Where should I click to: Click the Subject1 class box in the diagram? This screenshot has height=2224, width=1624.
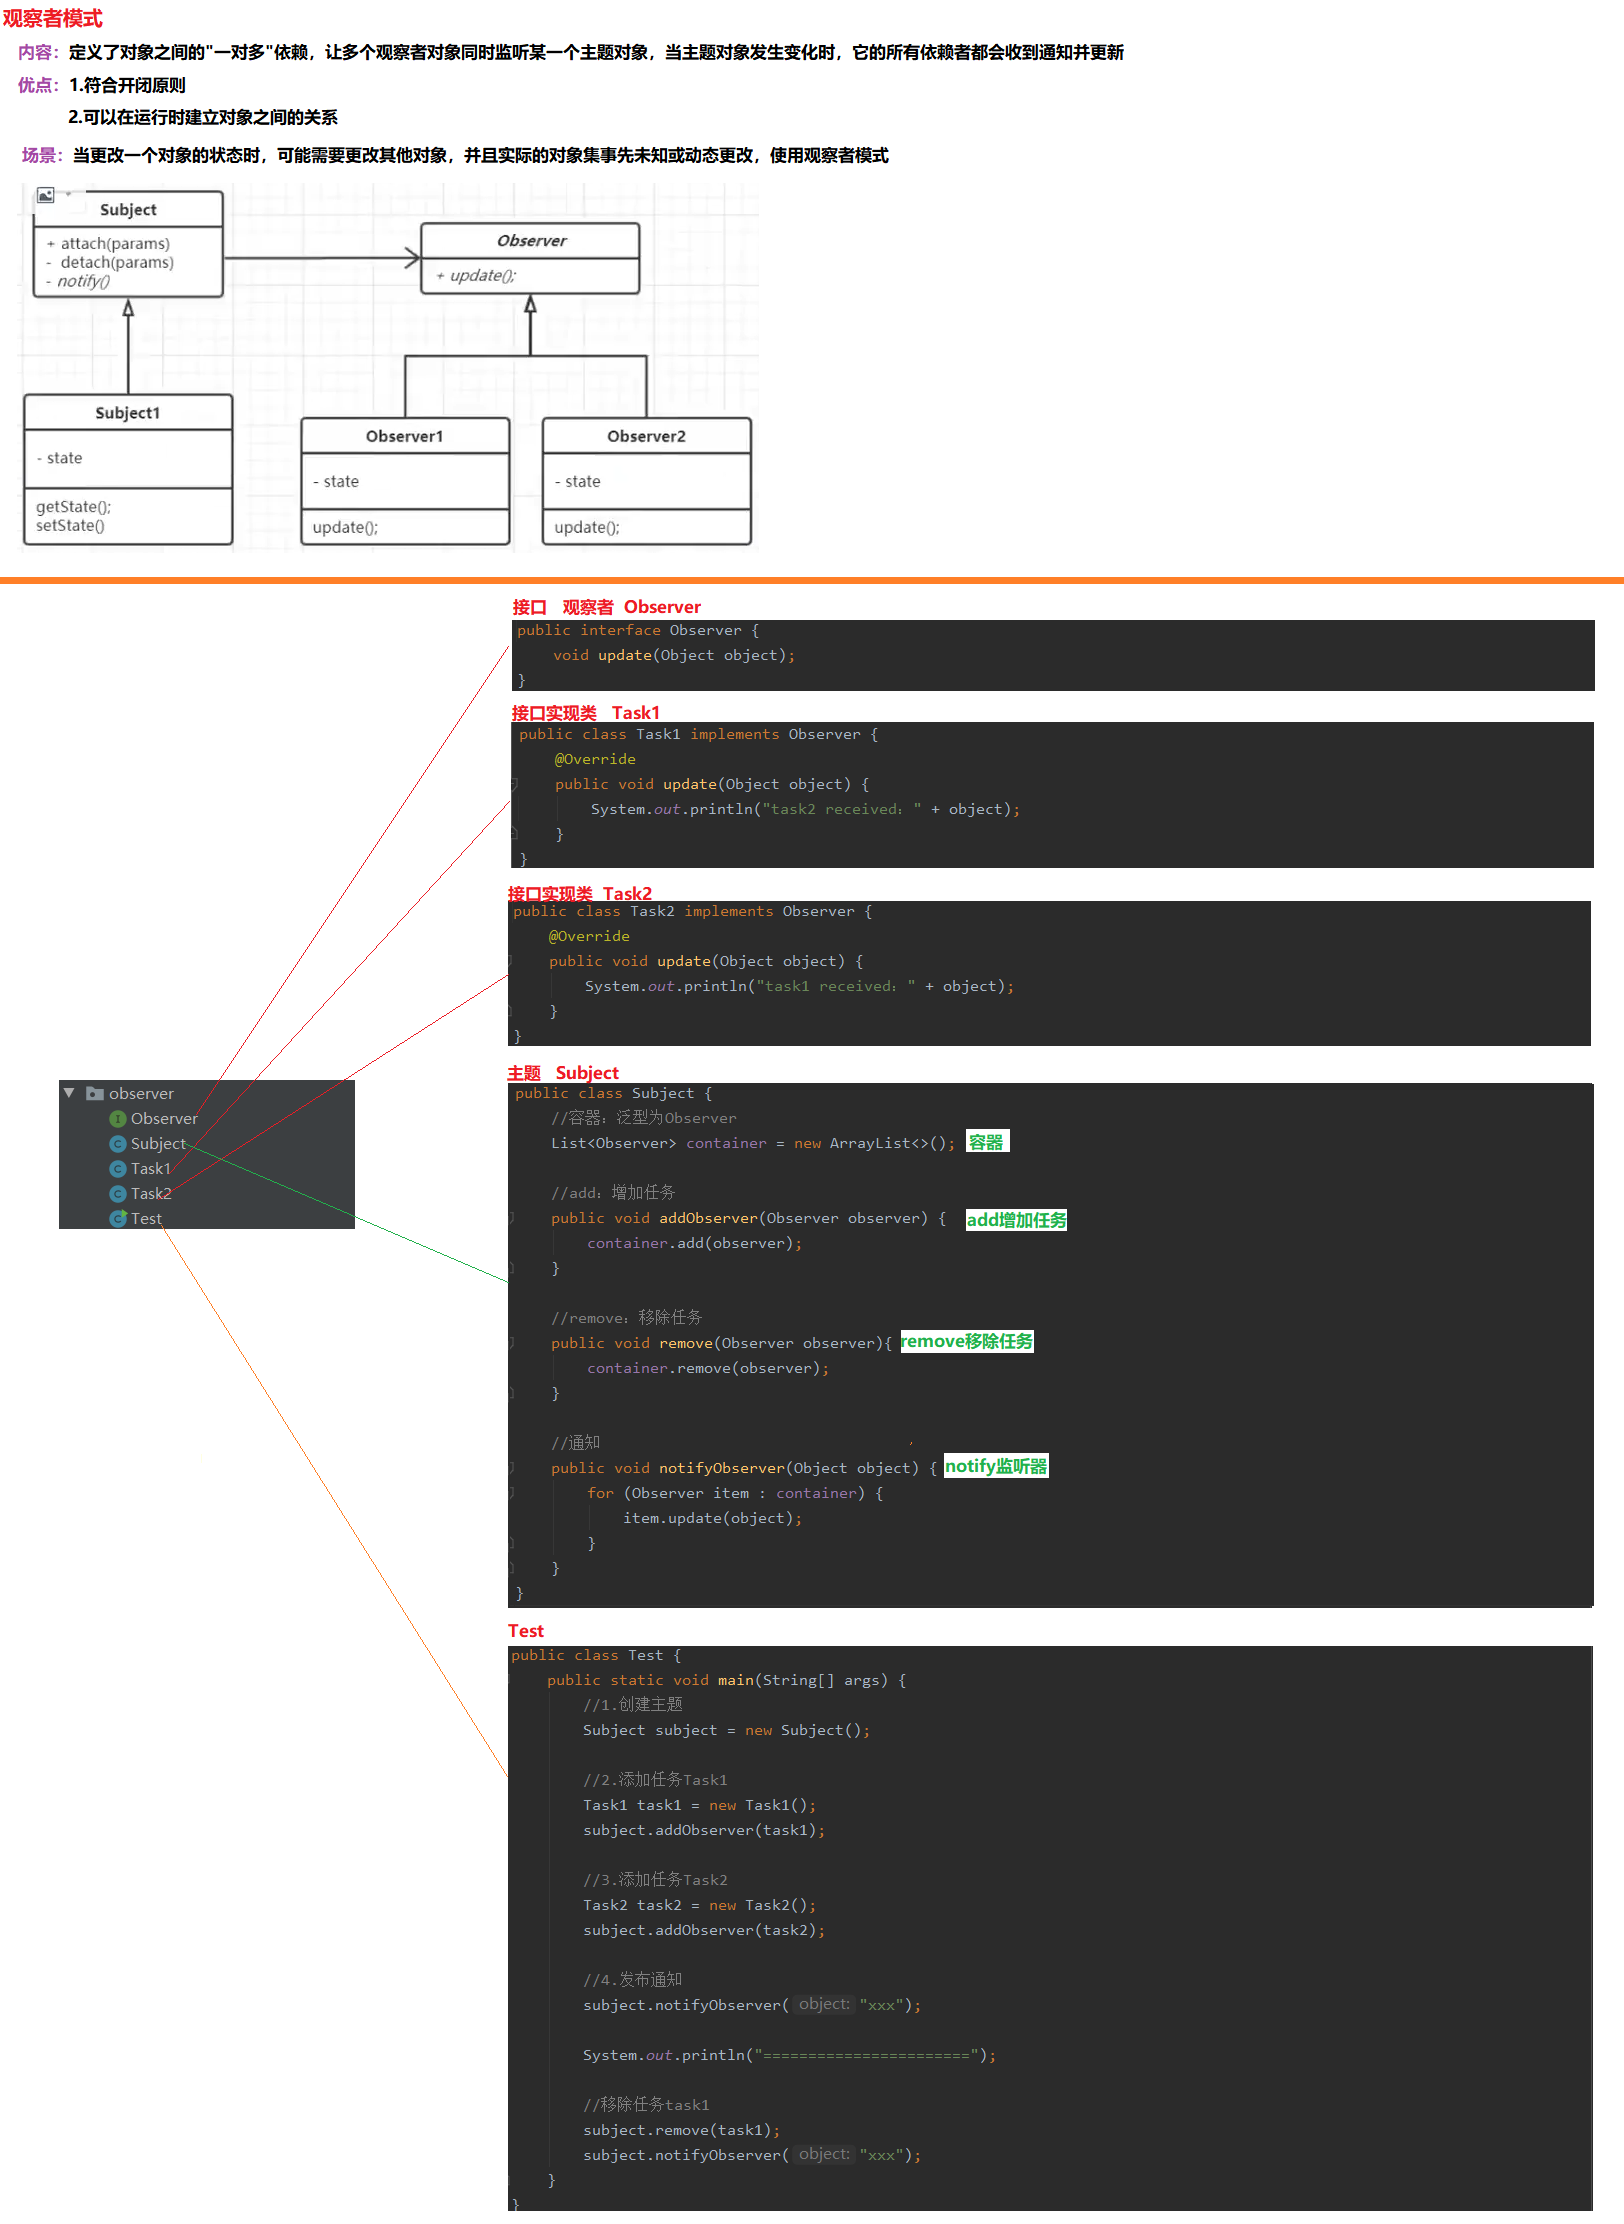[x=128, y=469]
